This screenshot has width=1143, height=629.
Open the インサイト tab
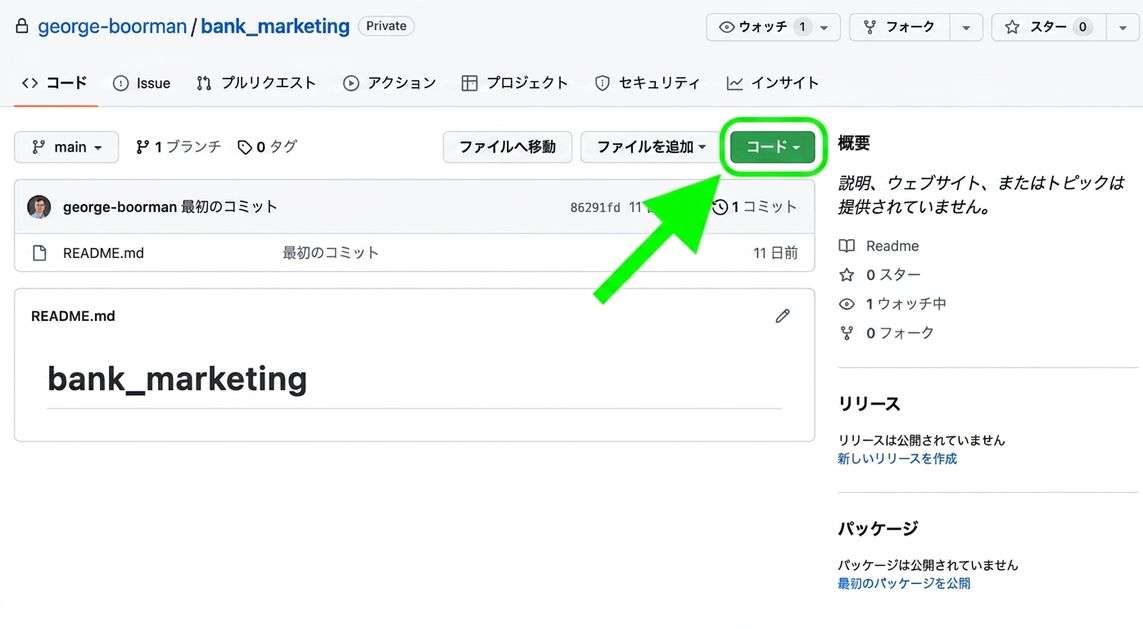[x=773, y=83]
